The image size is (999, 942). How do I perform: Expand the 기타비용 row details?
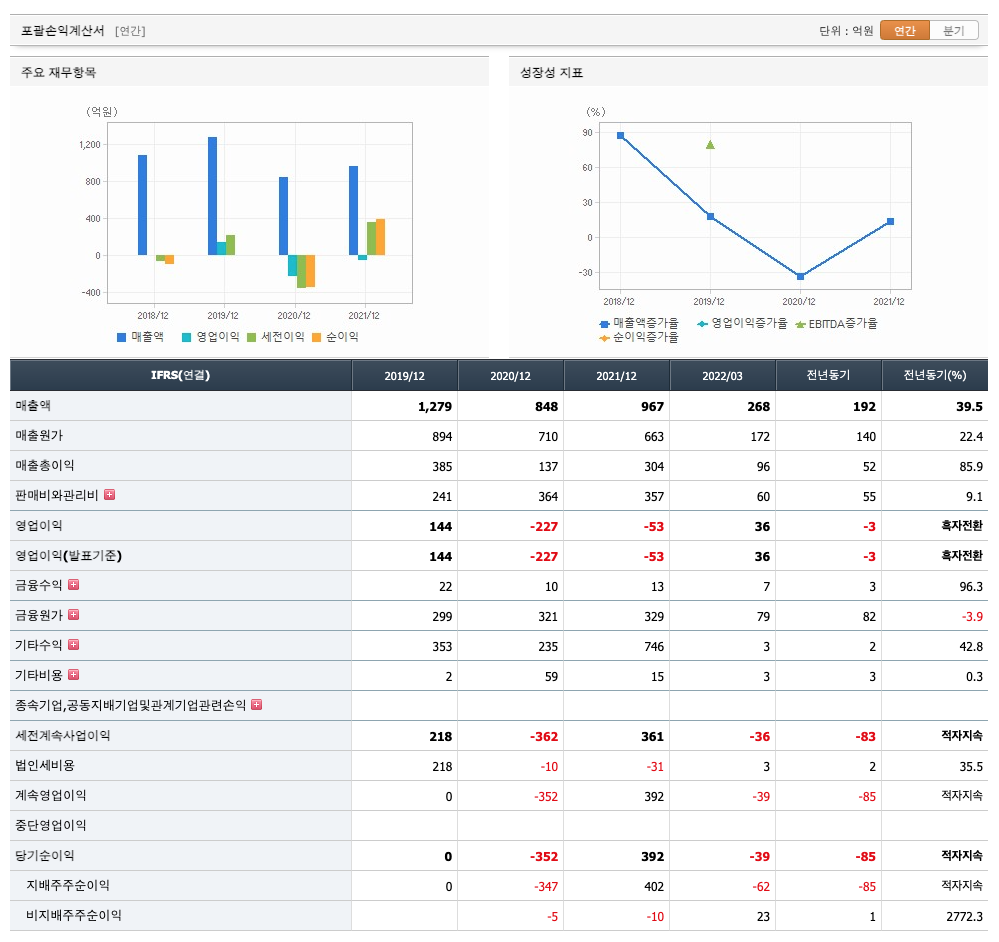click(74, 674)
